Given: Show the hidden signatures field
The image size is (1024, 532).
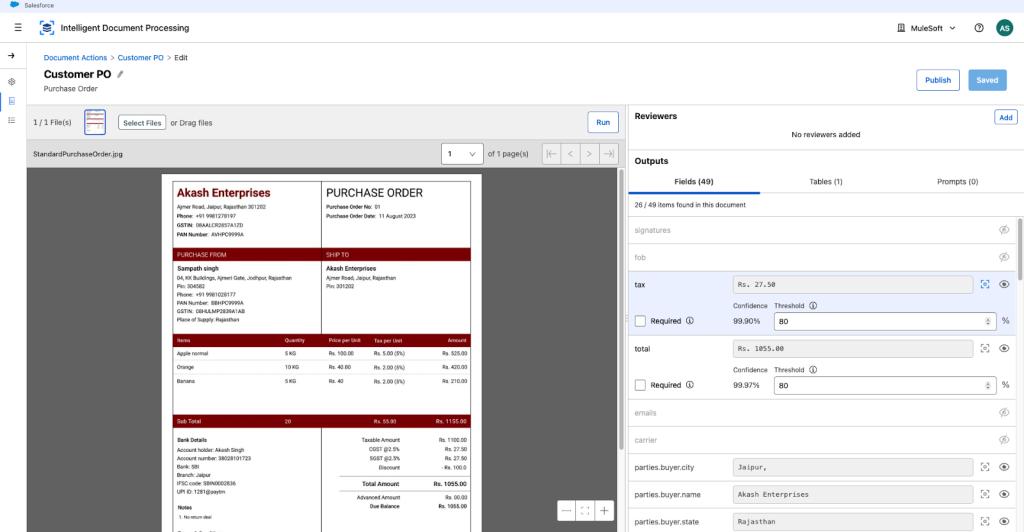Looking at the screenshot, I should coord(1004,230).
